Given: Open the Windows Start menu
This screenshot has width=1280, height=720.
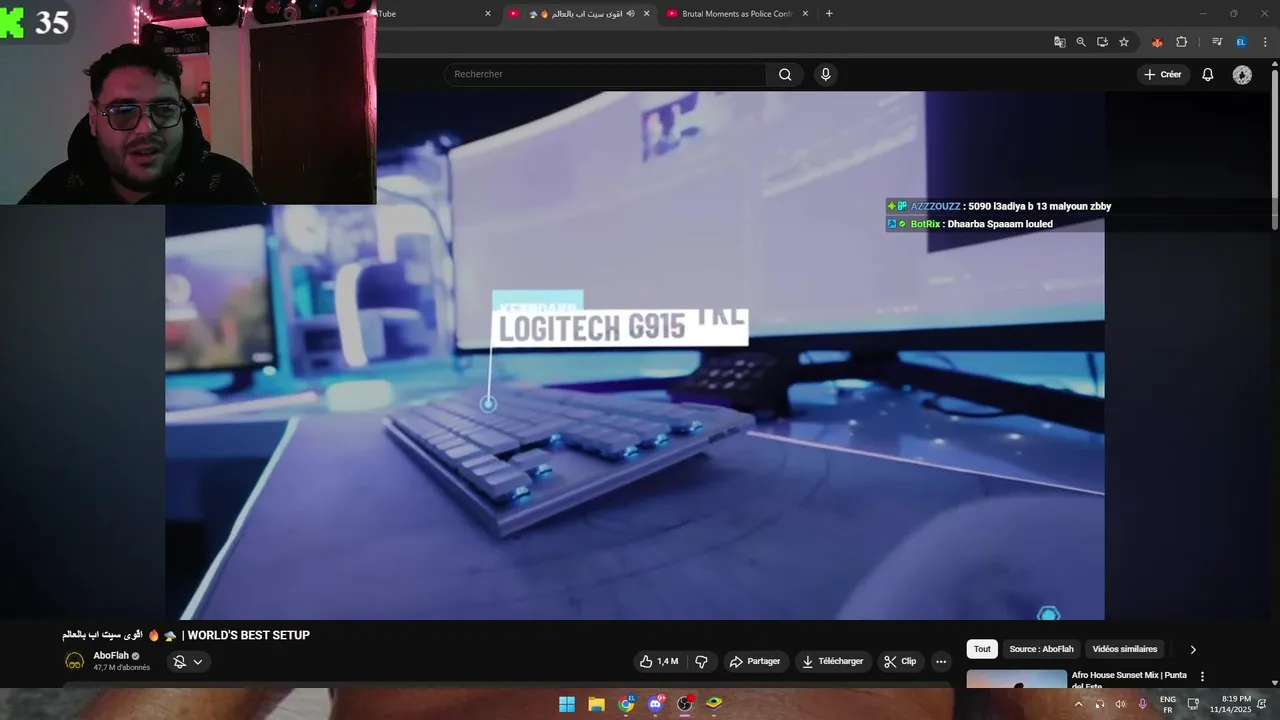Looking at the screenshot, I should [x=567, y=704].
